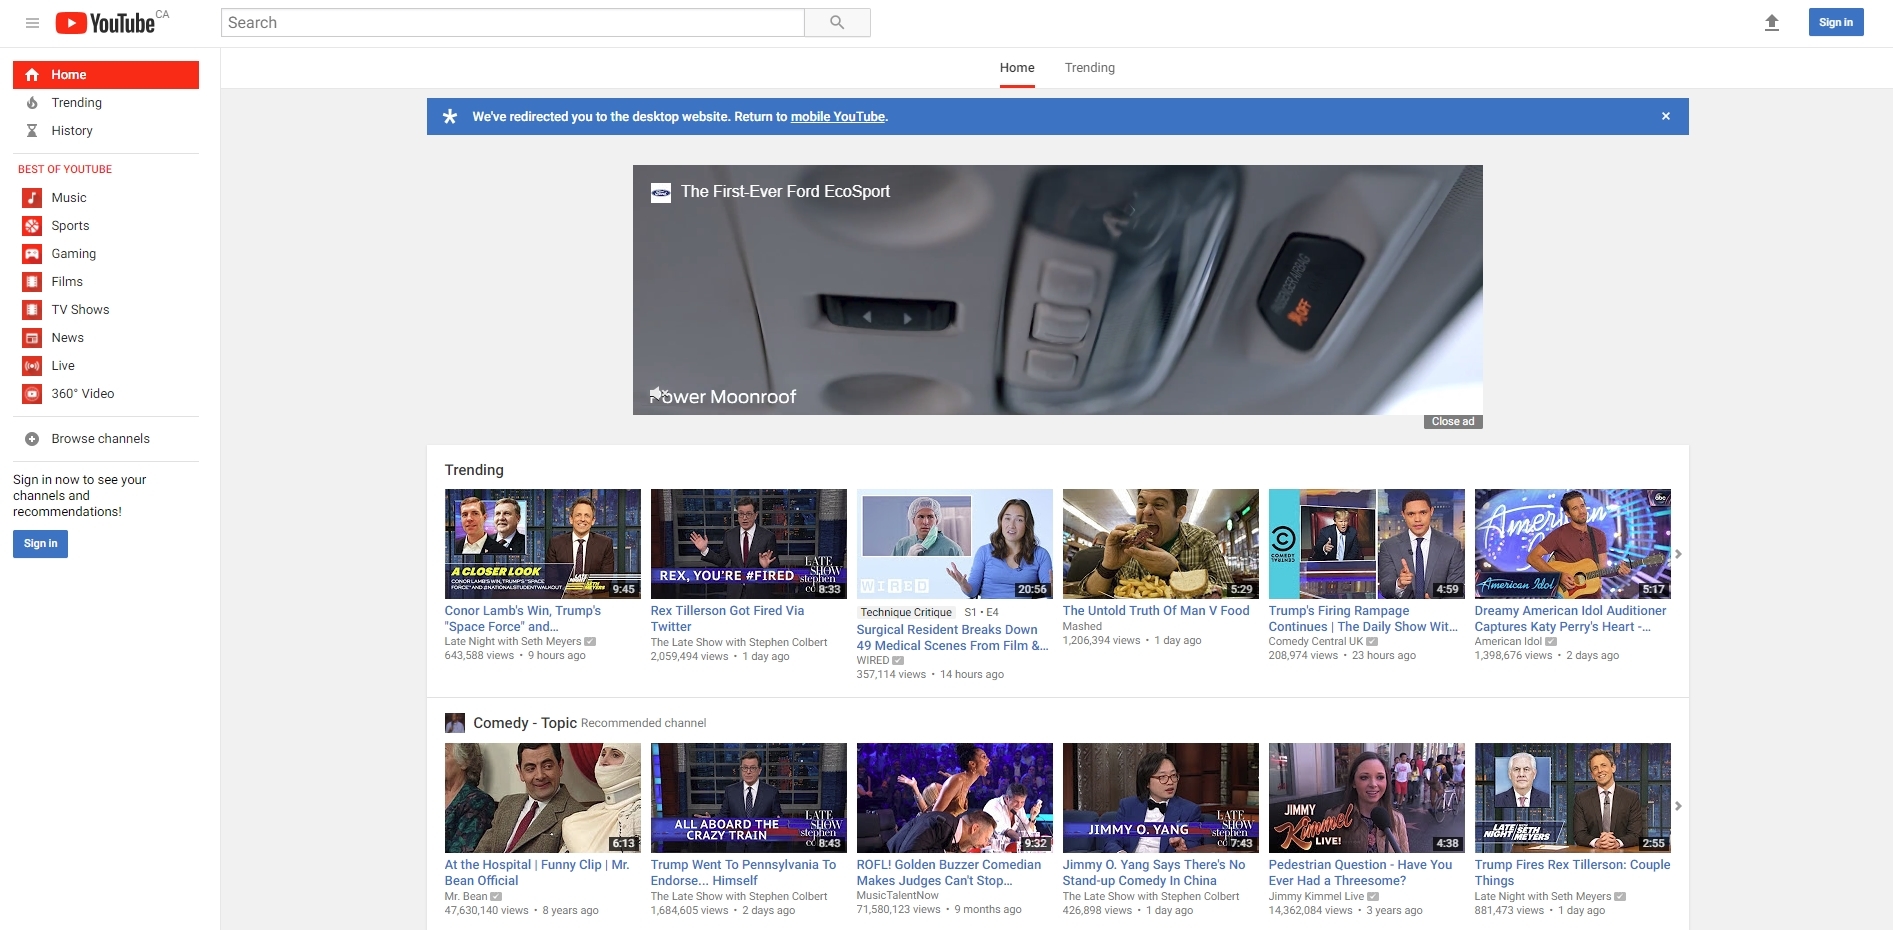Viewport: 1893px width, 930px height.
Task: Click the Live category icon
Action: [32, 366]
